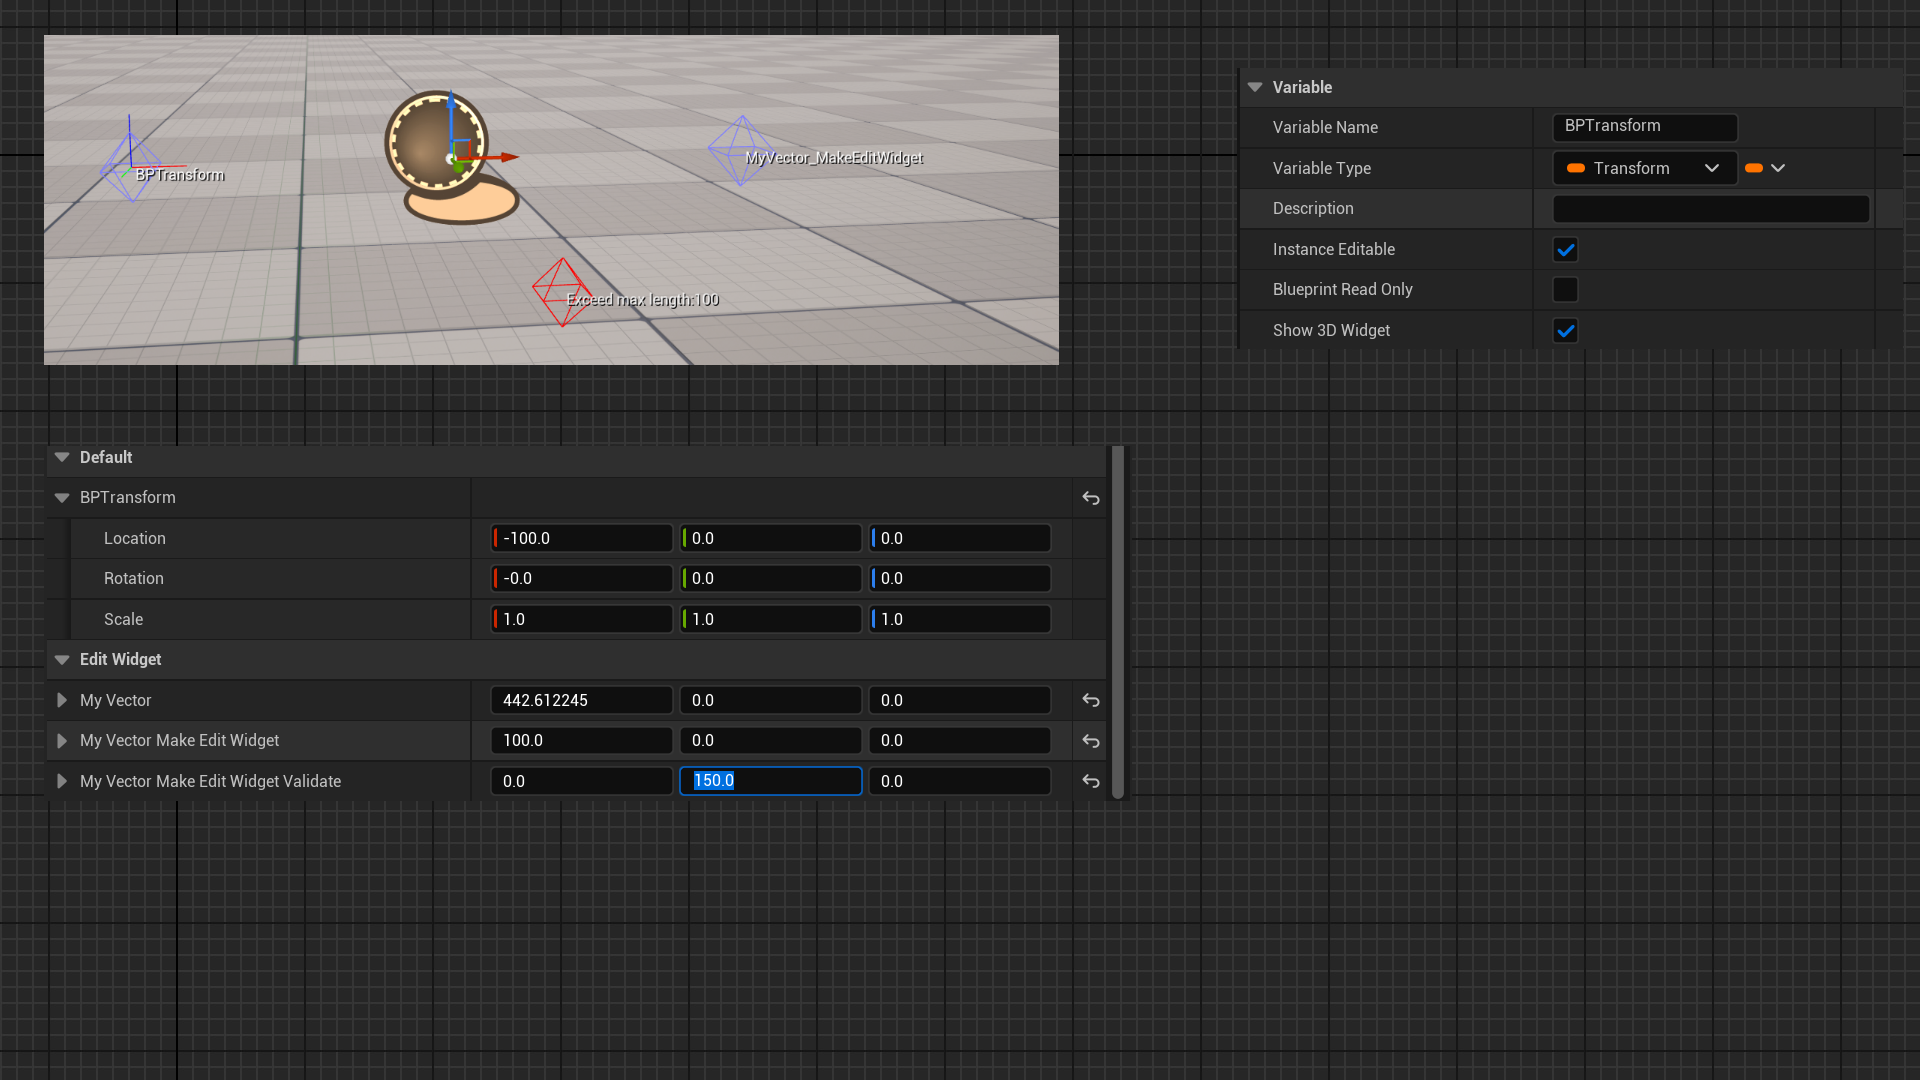Collapse the Default category
Screen dimensions: 1920x1080
pyautogui.click(x=62, y=457)
